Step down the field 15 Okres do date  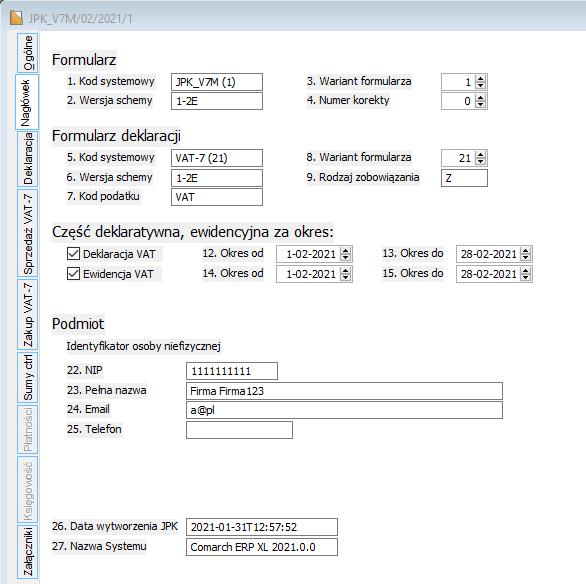point(526,278)
